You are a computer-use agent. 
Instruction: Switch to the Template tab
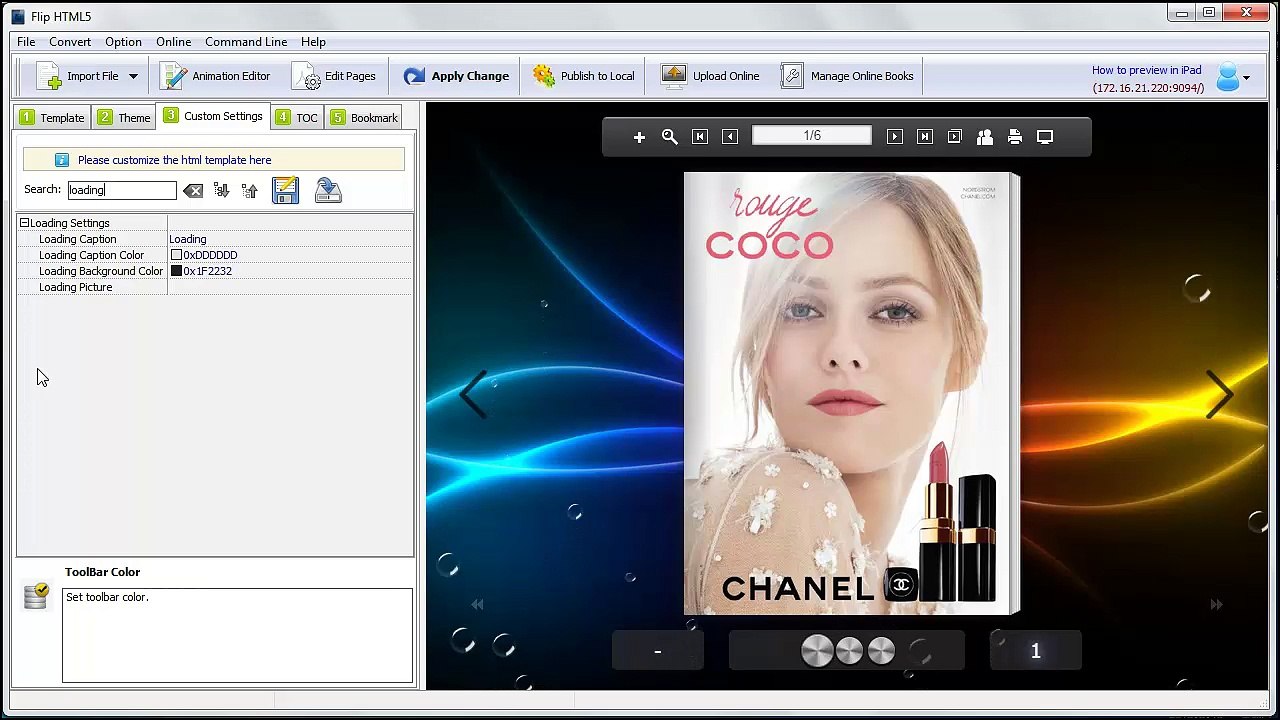pos(52,118)
